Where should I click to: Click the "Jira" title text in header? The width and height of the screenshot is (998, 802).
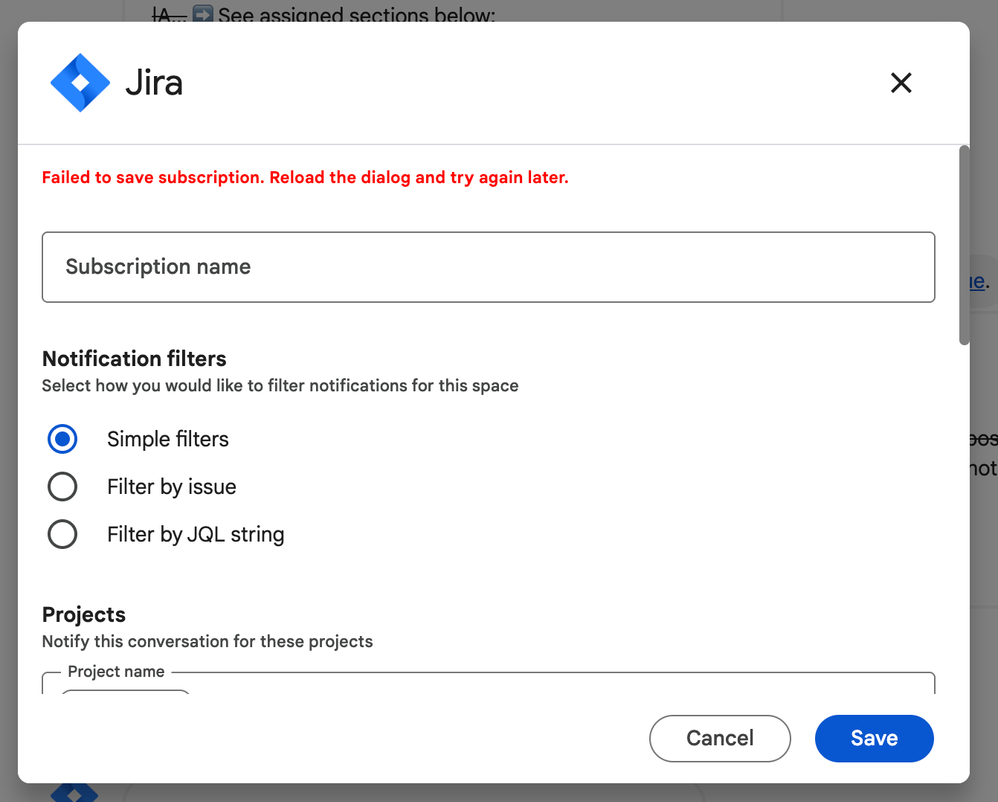(x=154, y=83)
